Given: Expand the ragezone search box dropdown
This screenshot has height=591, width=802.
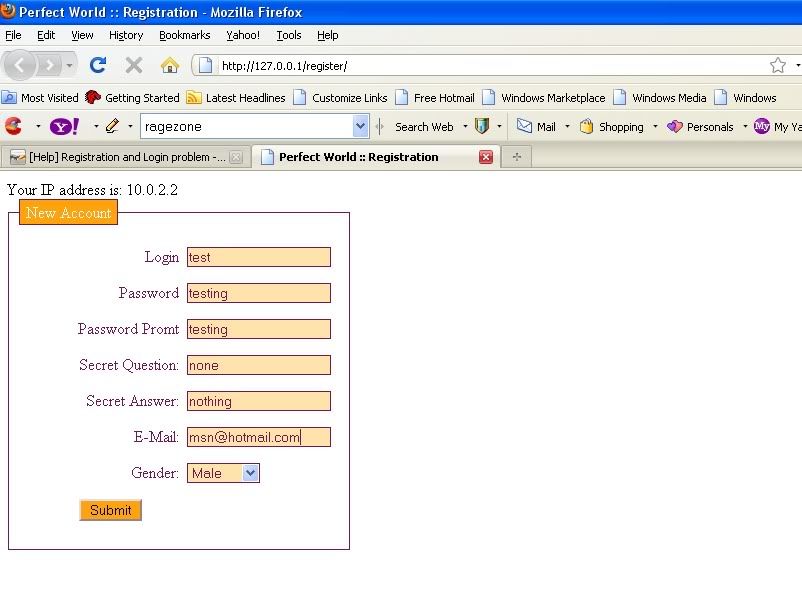Looking at the screenshot, I should (x=358, y=127).
